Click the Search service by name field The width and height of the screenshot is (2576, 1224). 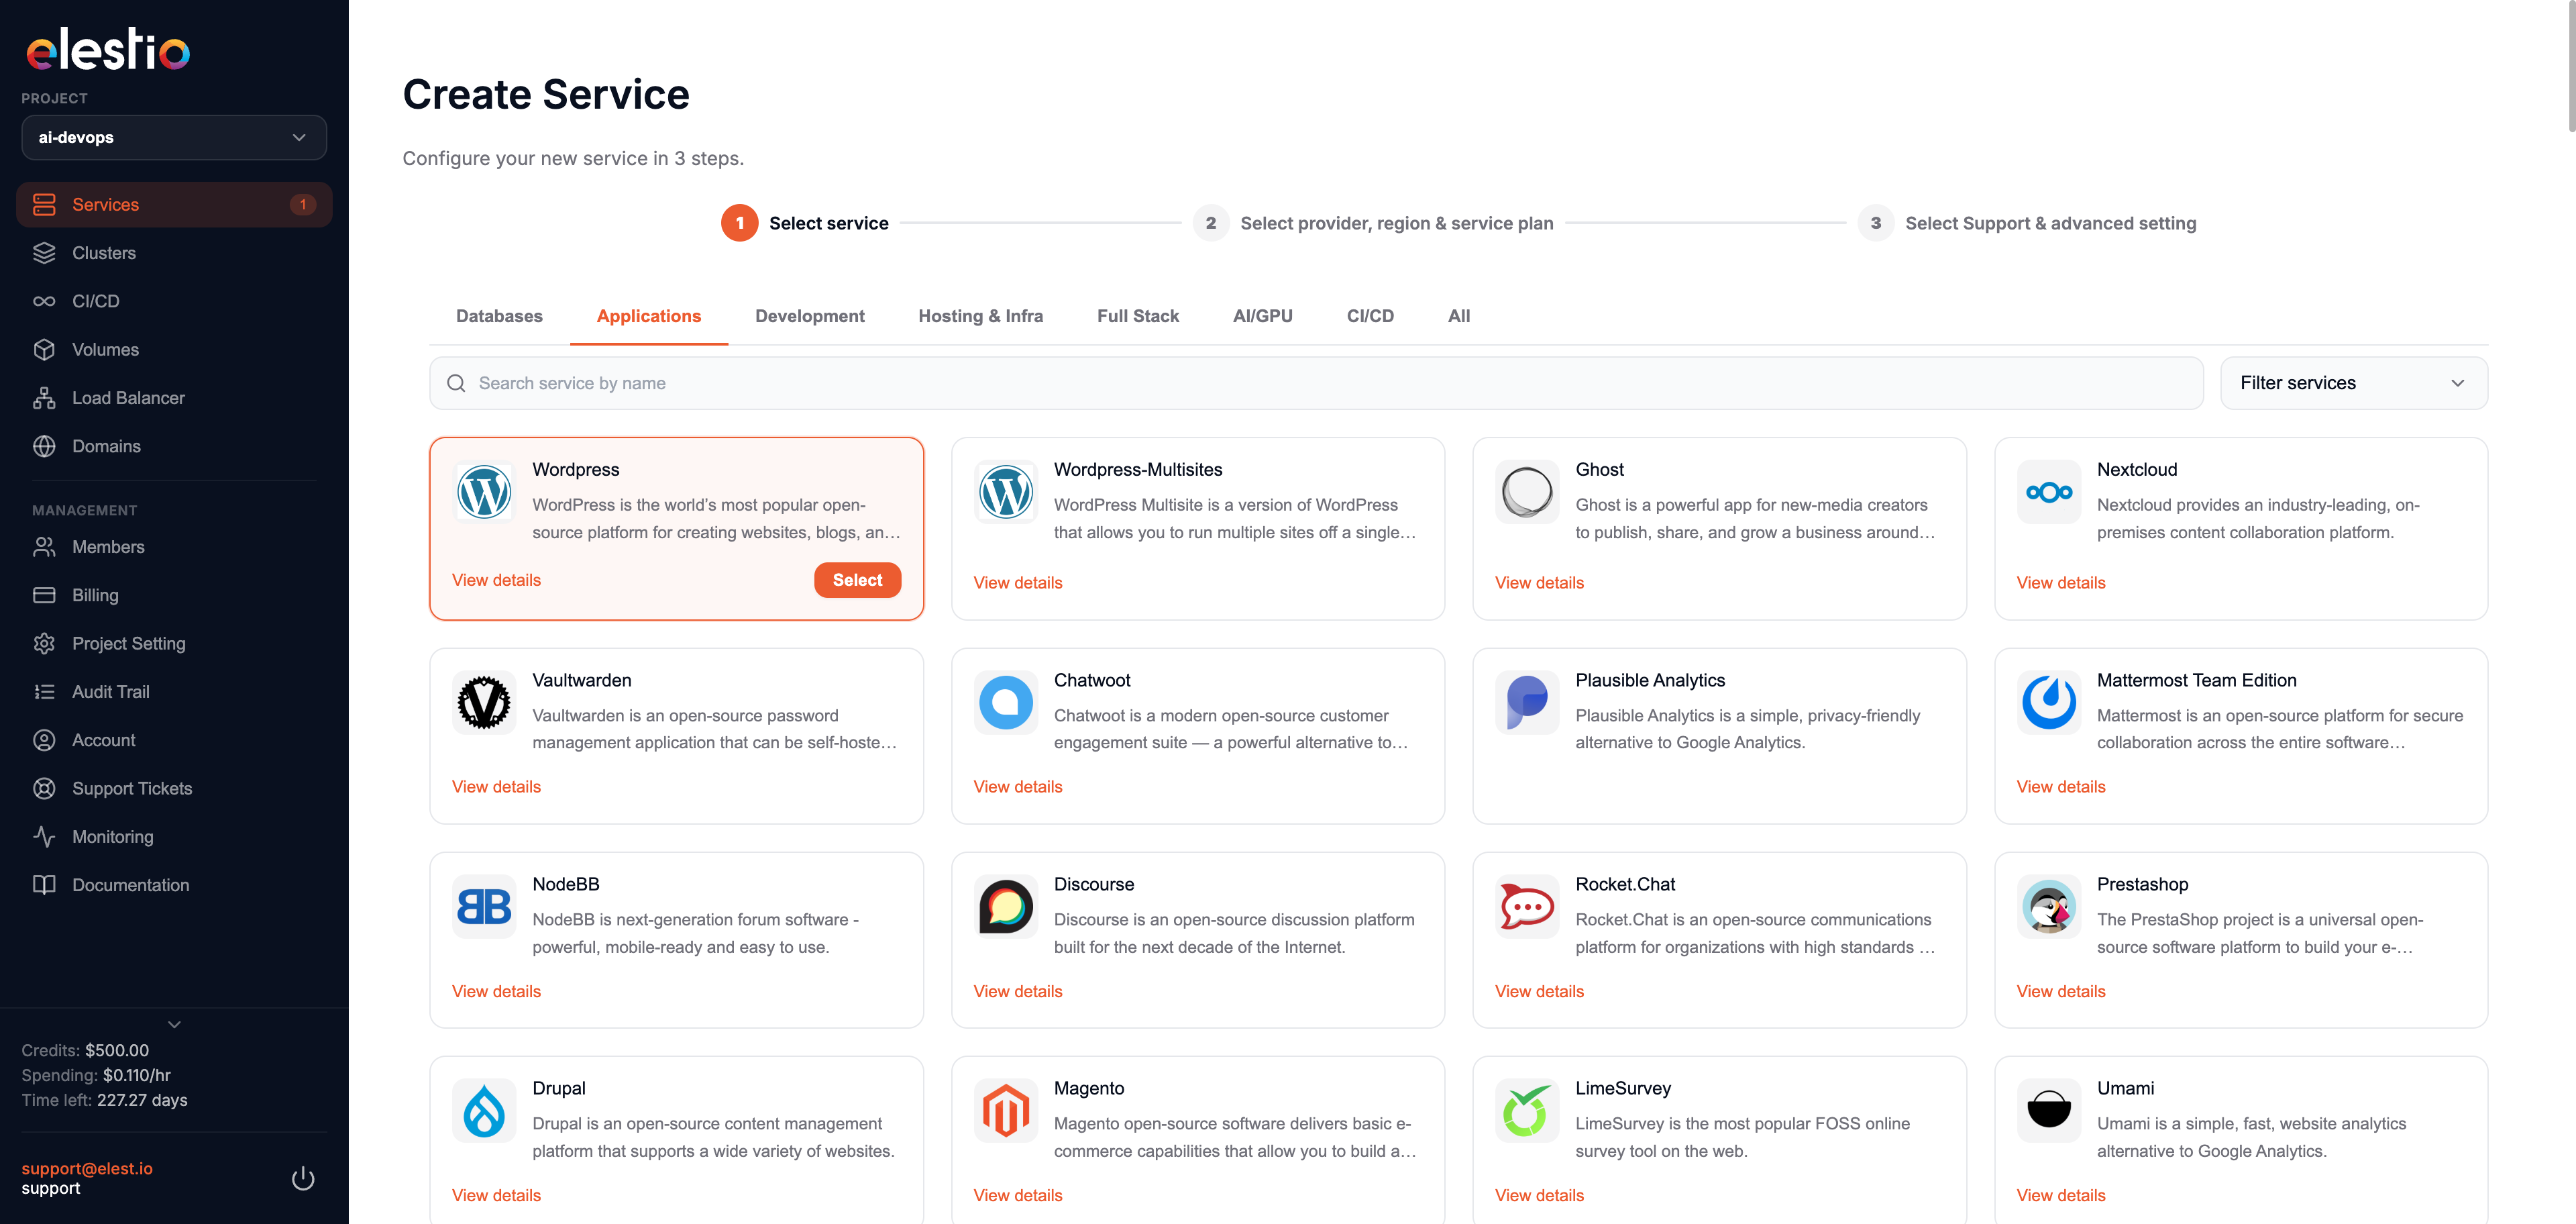(x=1316, y=383)
